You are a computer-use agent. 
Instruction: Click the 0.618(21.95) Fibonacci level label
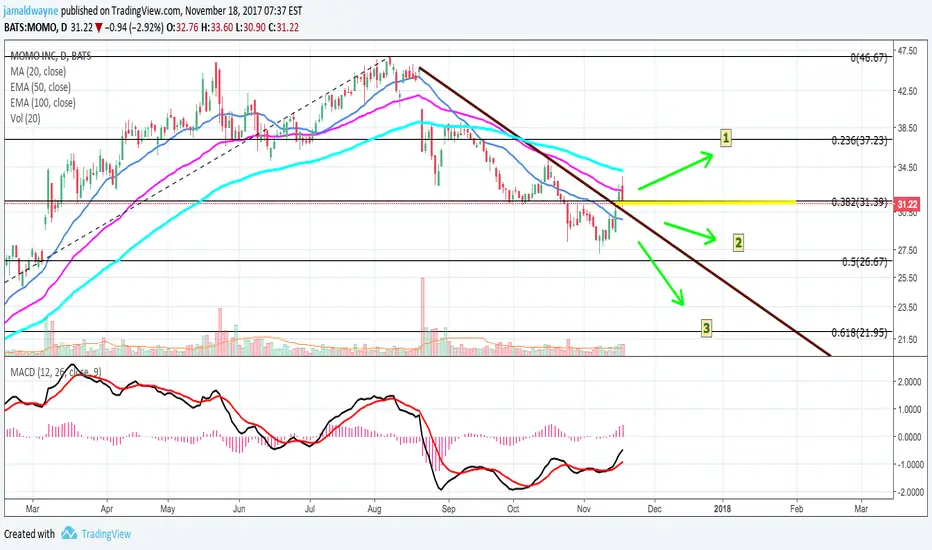click(x=859, y=333)
